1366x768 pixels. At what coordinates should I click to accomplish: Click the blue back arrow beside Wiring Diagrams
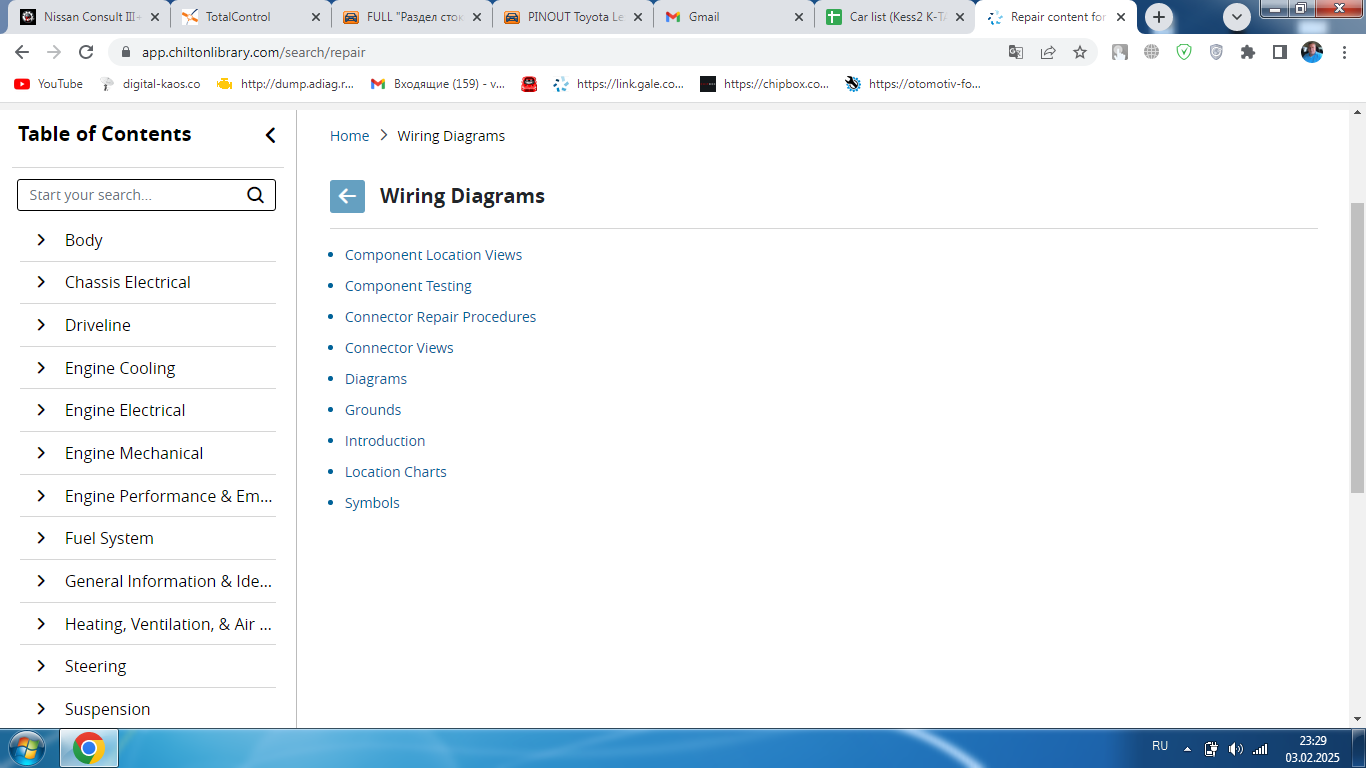pos(347,196)
